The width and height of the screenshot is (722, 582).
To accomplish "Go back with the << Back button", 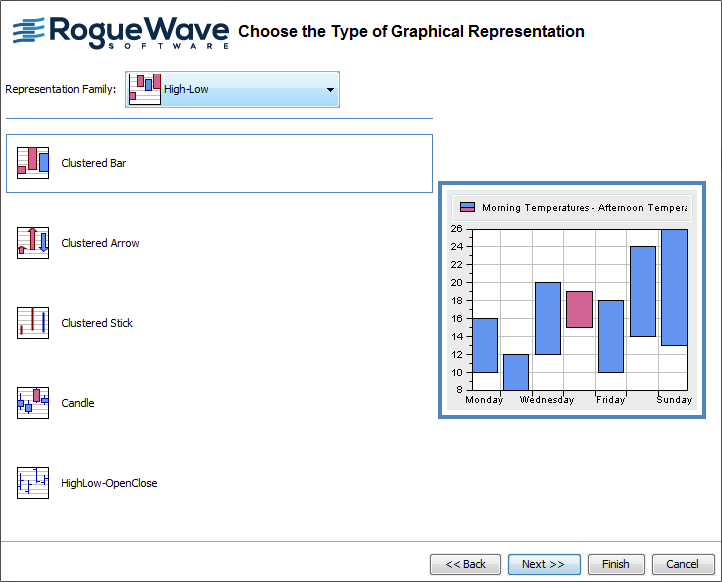I will tap(465, 564).
